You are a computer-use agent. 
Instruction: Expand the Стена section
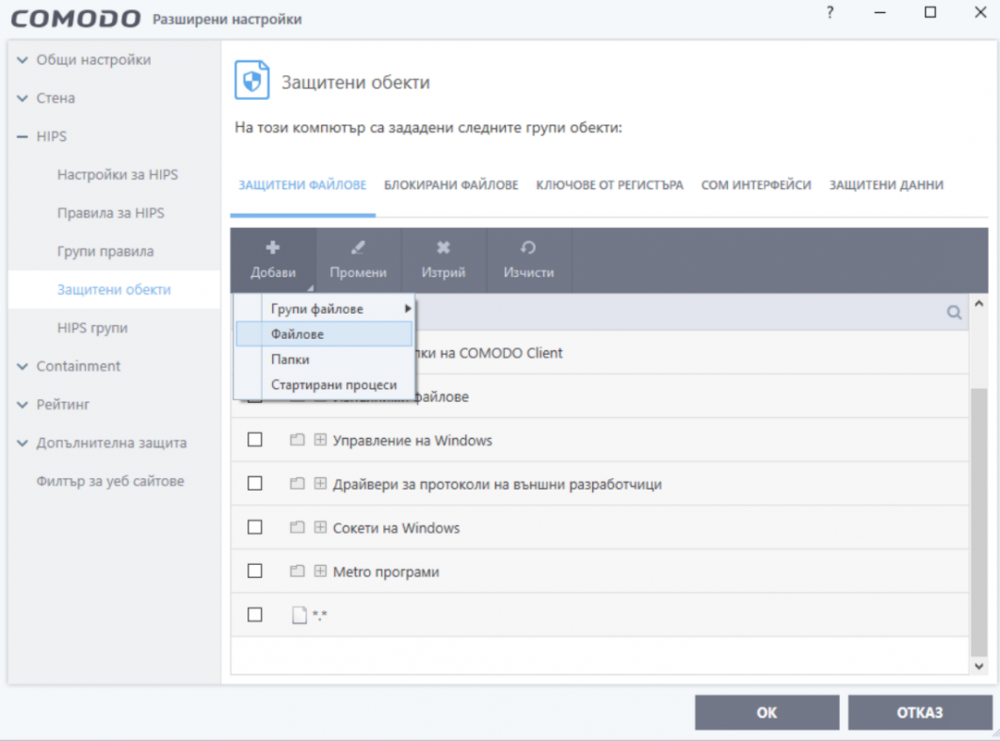[22, 98]
